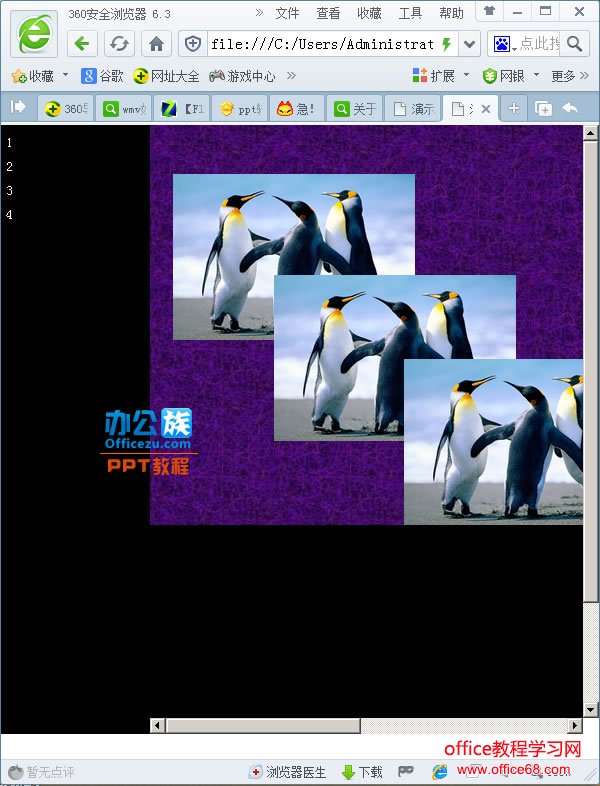600x786 pixels.
Task: Switch to the 360 tab
Action: 66,108
